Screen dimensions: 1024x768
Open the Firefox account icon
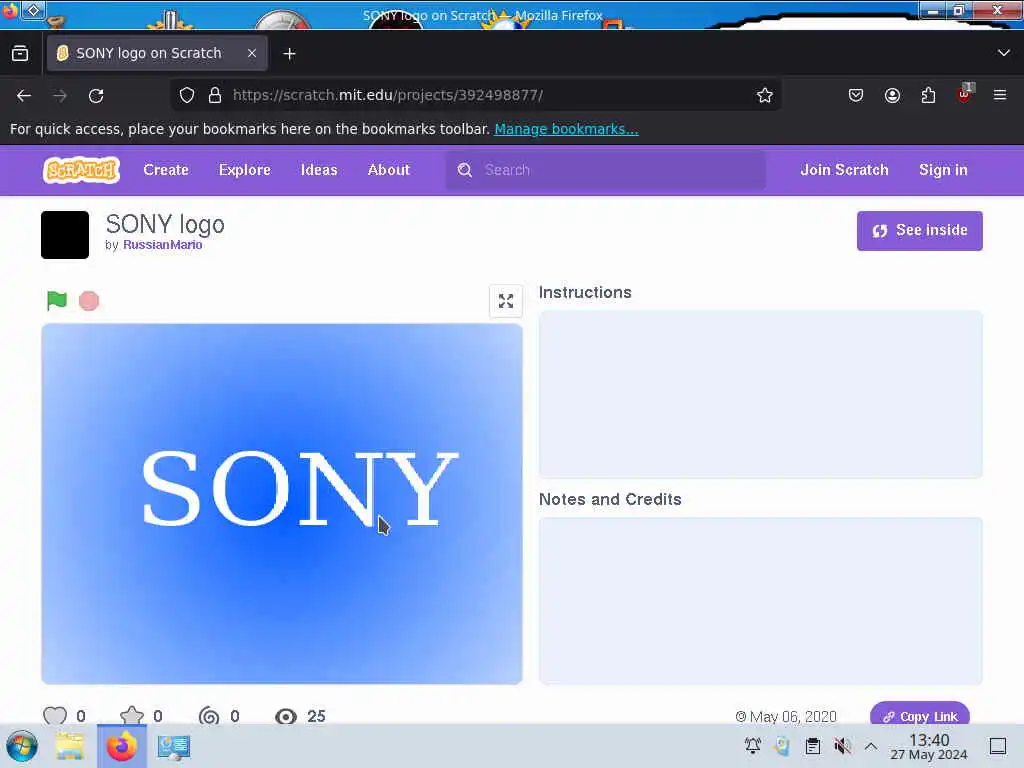tap(892, 95)
